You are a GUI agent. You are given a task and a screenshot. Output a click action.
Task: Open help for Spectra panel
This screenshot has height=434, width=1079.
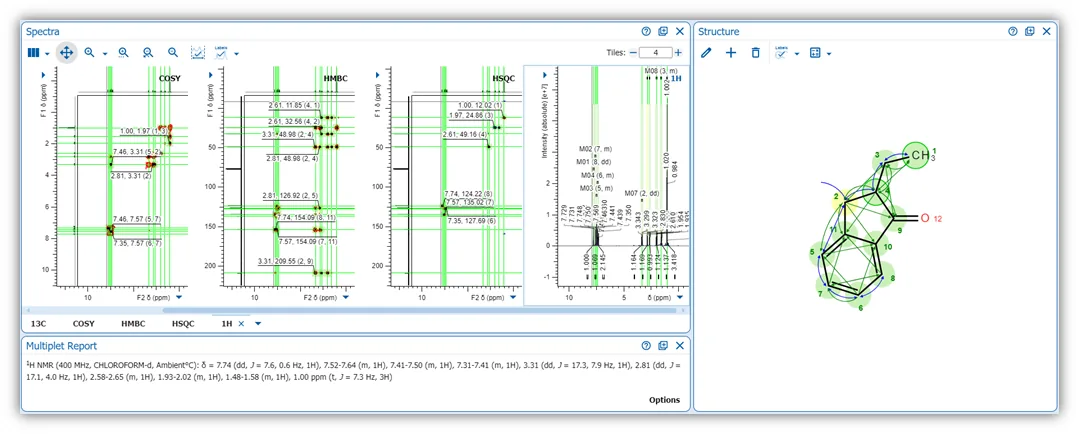tap(646, 31)
